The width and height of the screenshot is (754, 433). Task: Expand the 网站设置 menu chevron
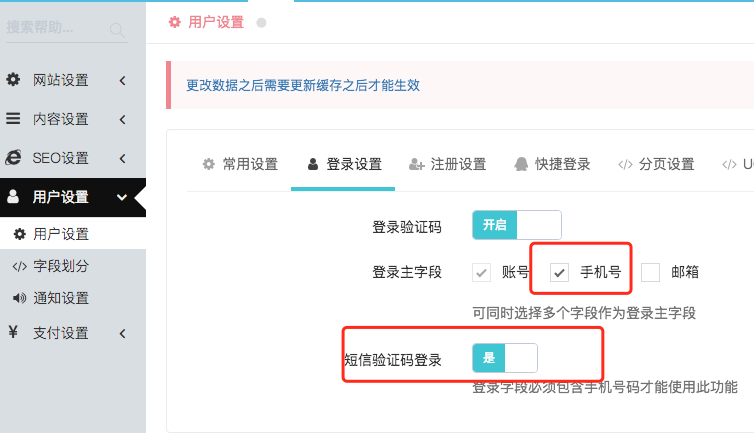click(x=123, y=80)
